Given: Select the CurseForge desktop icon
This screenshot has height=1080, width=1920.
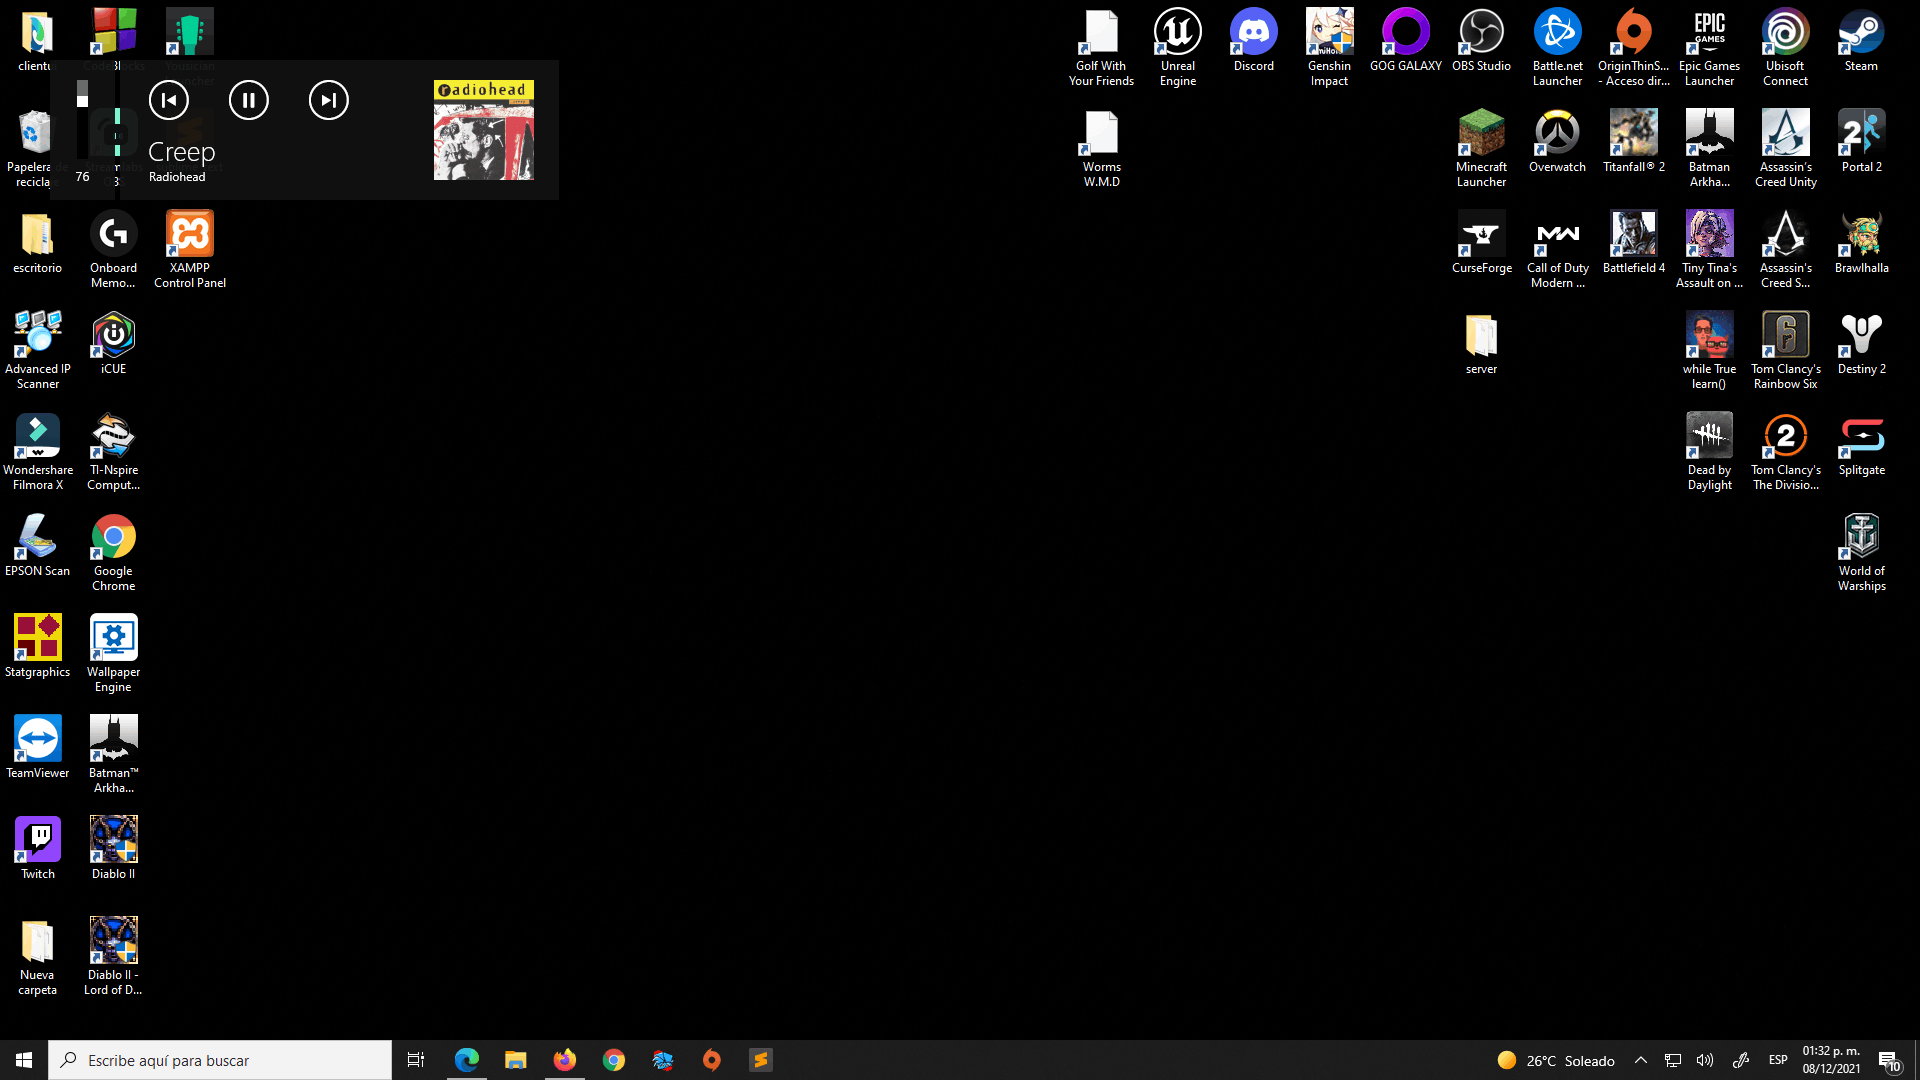Looking at the screenshot, I should click(x=1482, y=242).
